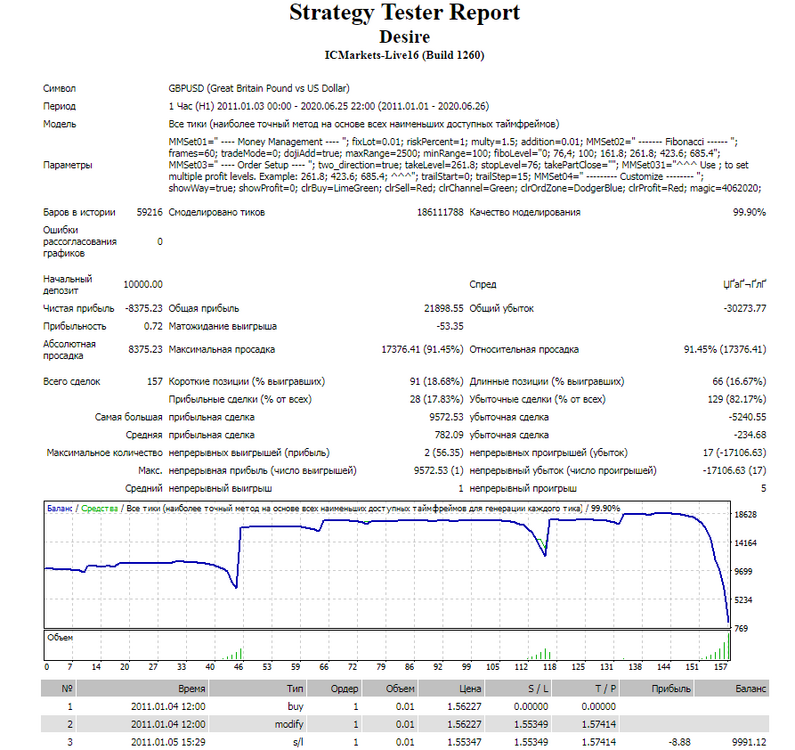
Task: Click chart Y-axis value 769
Action: click(x=741, y=628)
